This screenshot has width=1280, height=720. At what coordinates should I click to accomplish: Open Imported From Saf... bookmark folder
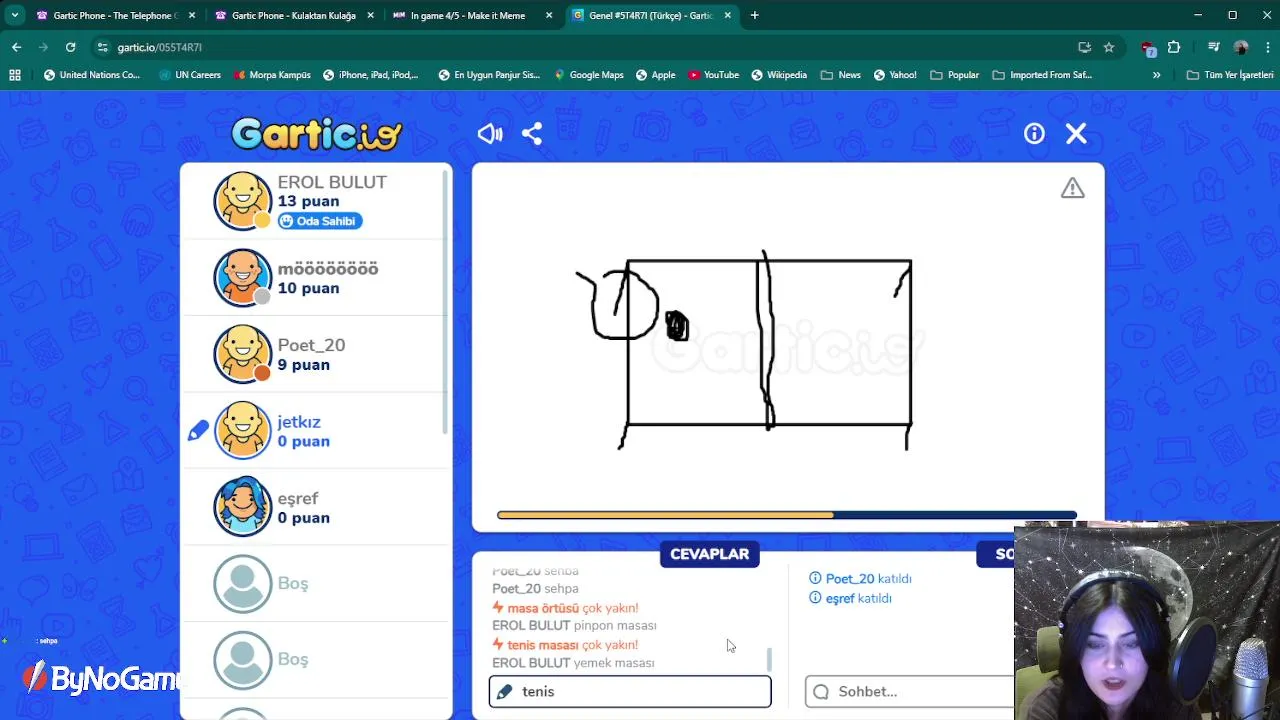pos(1042,75)
